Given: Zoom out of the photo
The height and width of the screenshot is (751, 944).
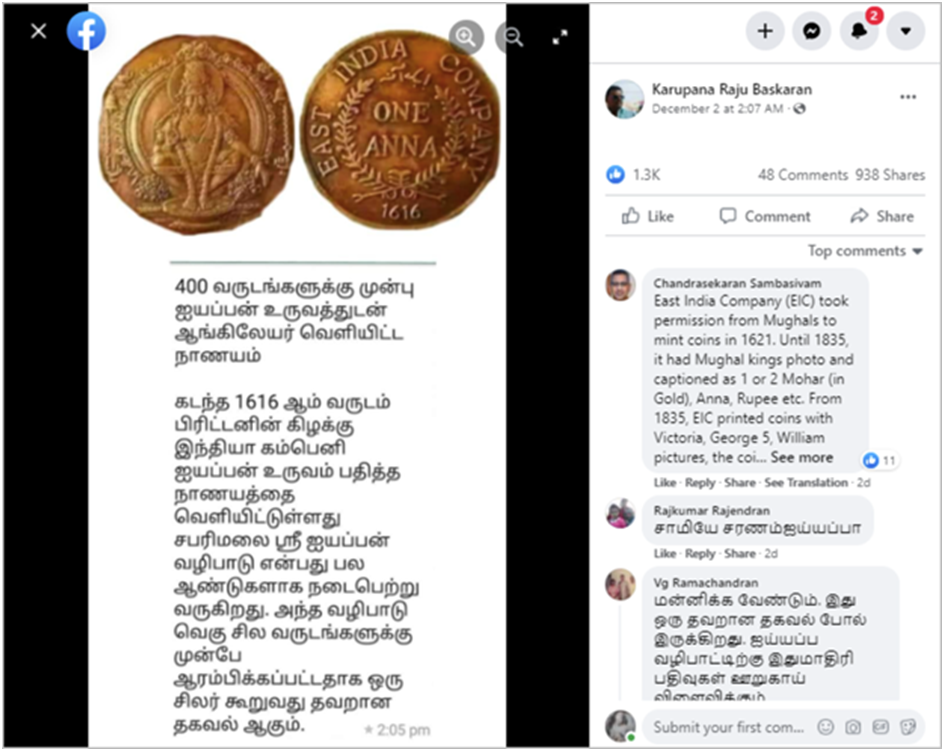Looking at the screenshot, I should pos(512,38).
